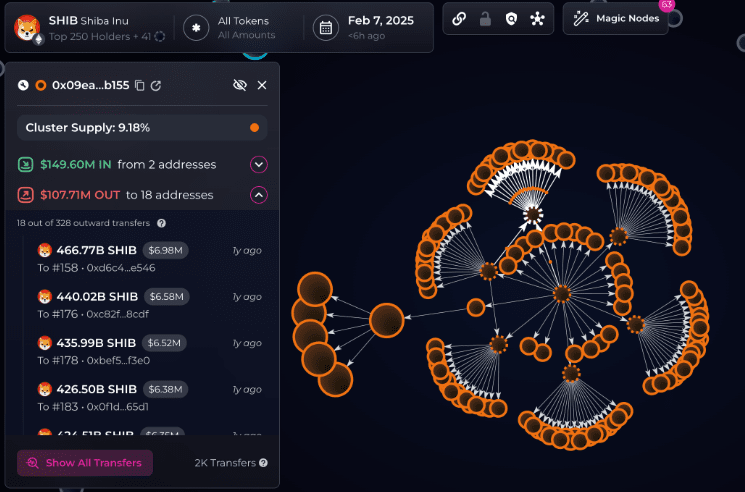Viewport: 745px width, 492px height.
Task: Click the $6.52M value badge
Action: coord(164,343)
